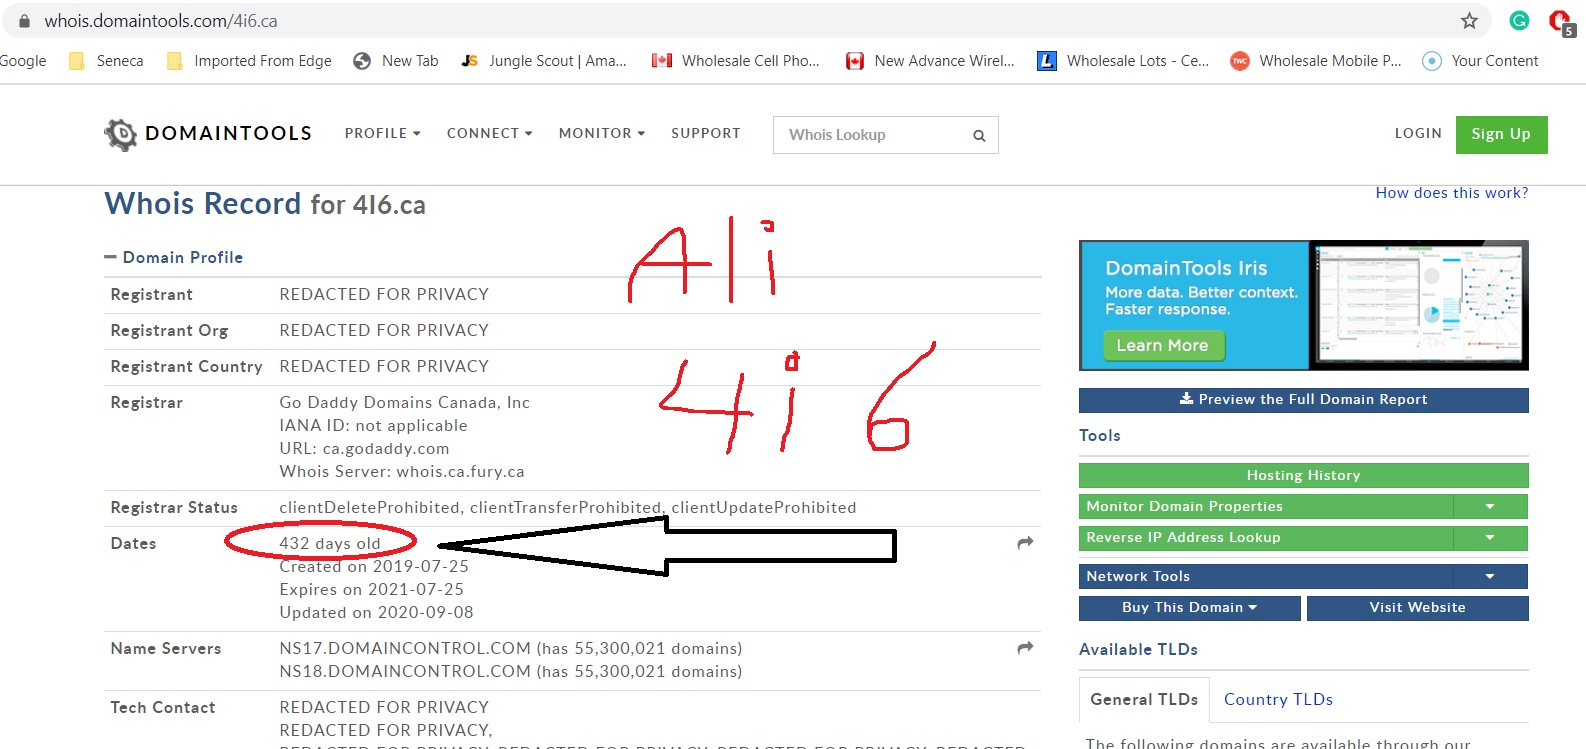Collapse the Domain Profile section

point(174,257)
